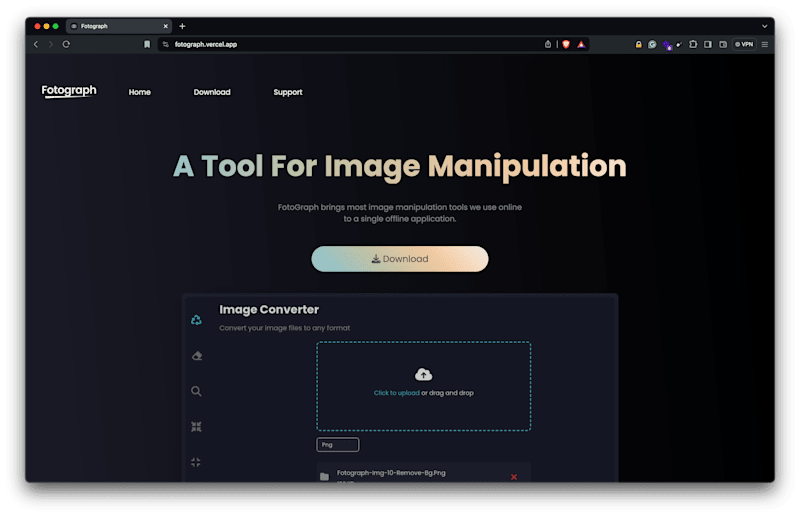This screenshot has height=516, width=800.
Task: Click the 'Image Converter' heading
Action: click(269, 310)
